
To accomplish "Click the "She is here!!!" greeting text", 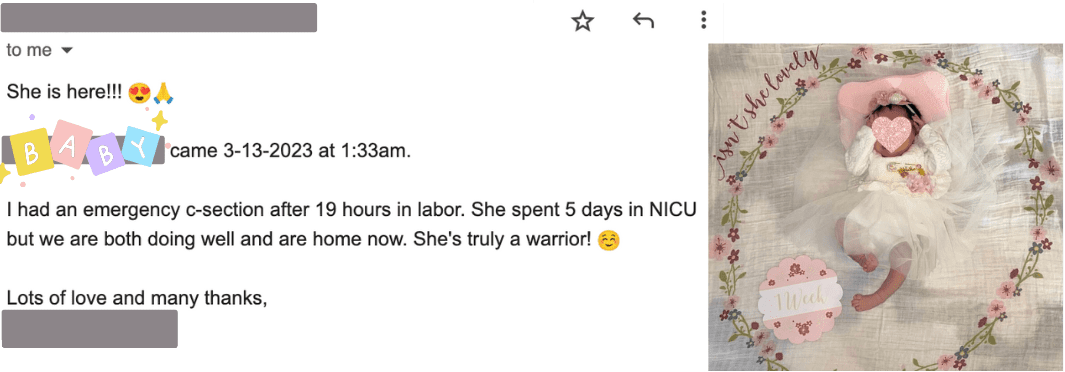I will [x=64, y=93].
